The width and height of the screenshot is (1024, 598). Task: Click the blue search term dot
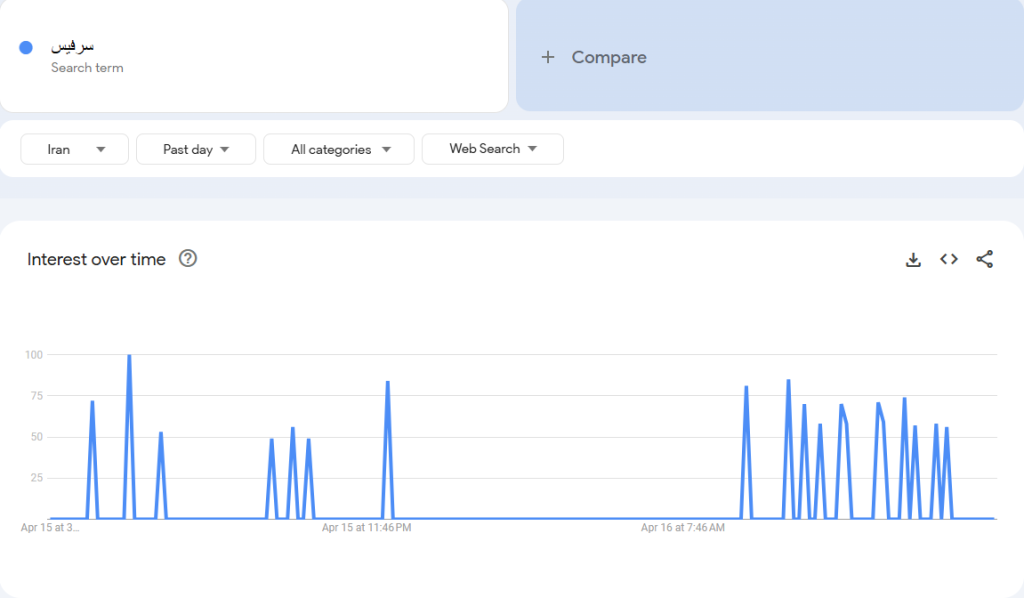pos(26,48)
